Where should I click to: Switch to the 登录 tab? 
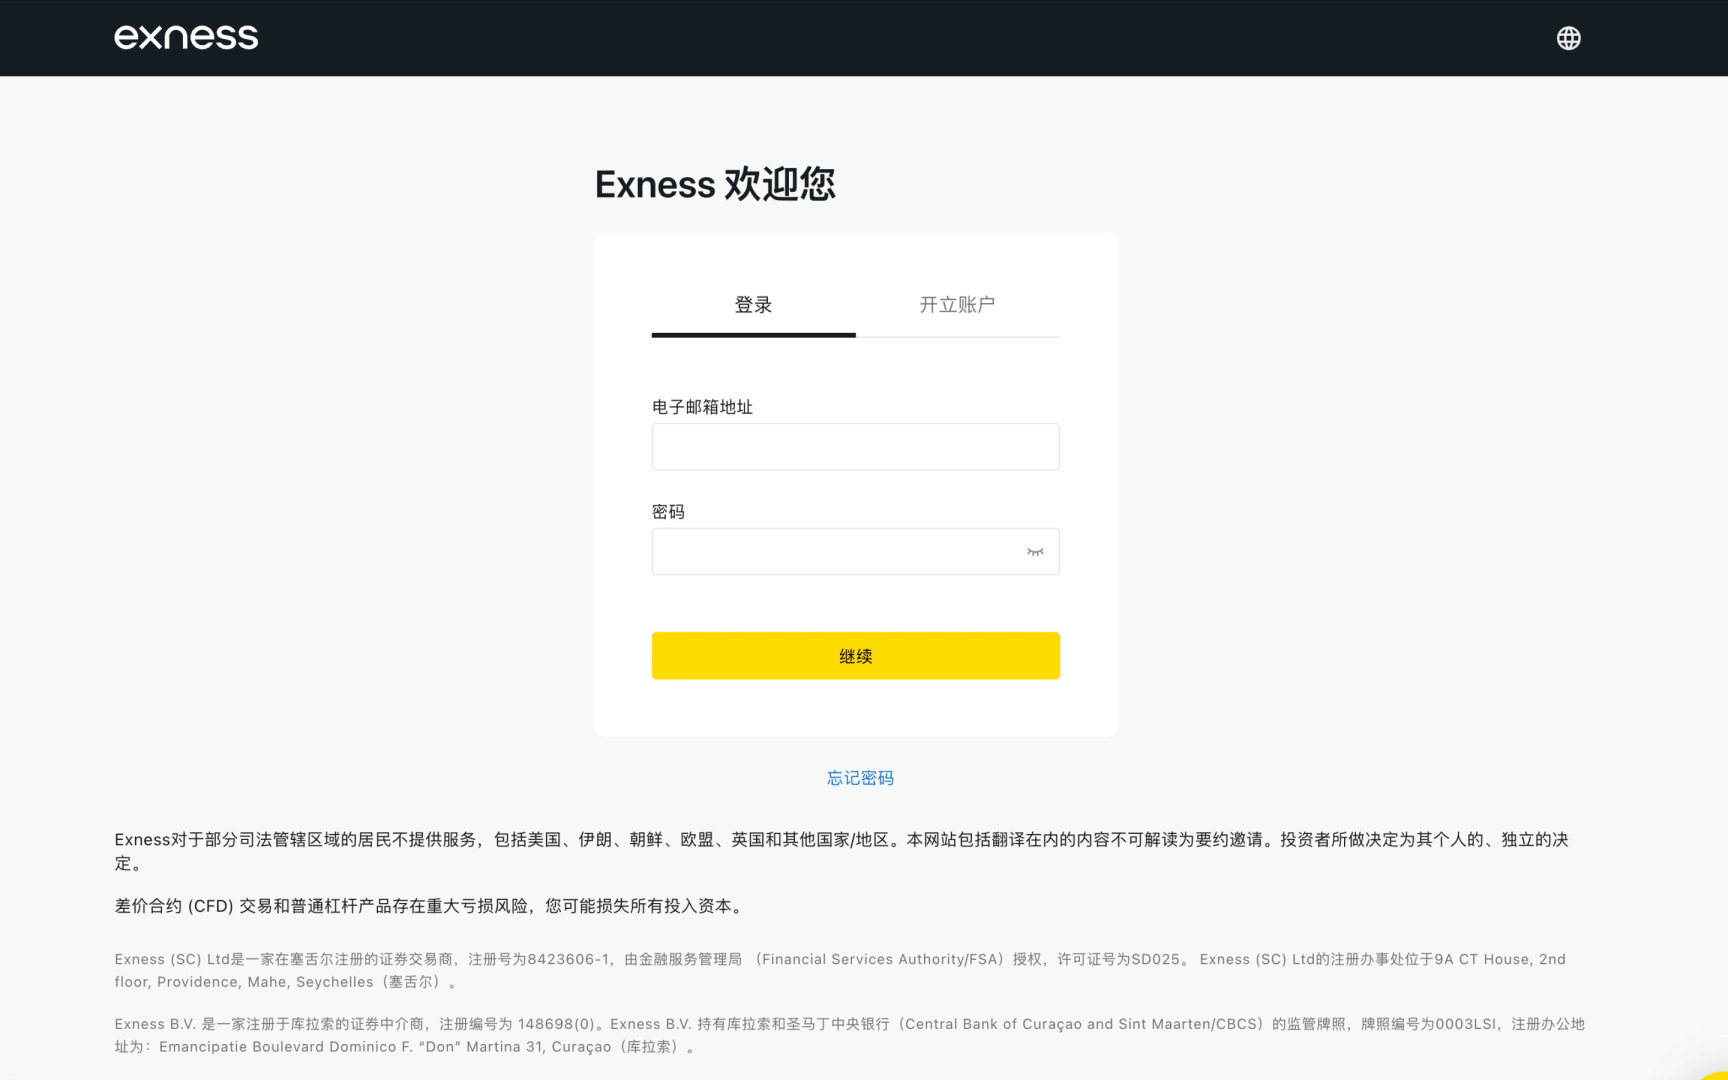coord(753,305)
